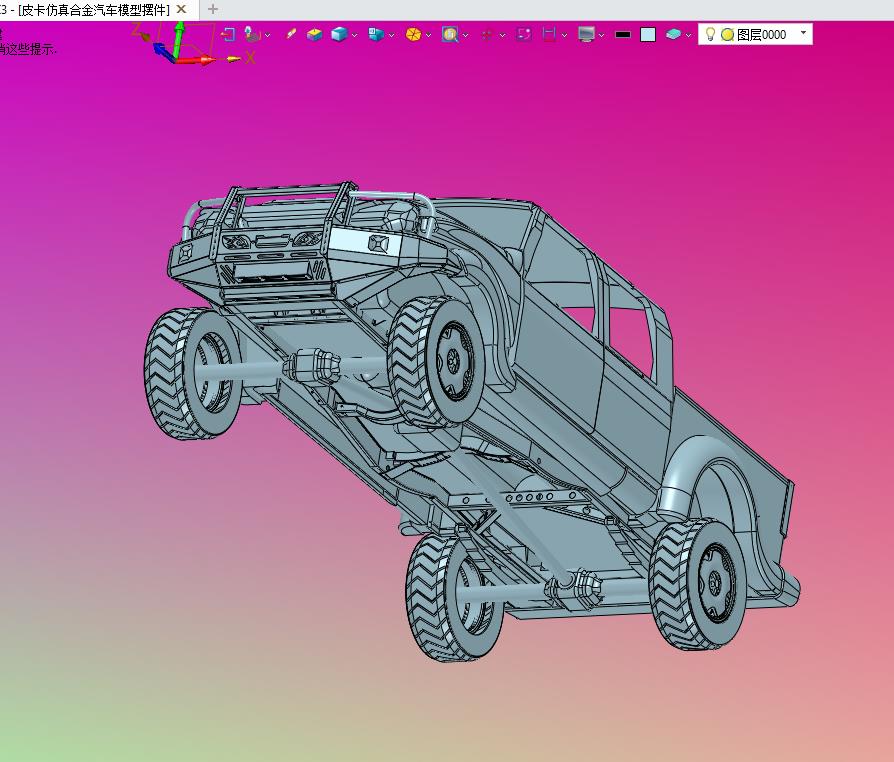Image resolution: width=894 pixels, height=762 pixels.
Task: Click the blue shaded cube icon
Action: click(x=339, y=35)
